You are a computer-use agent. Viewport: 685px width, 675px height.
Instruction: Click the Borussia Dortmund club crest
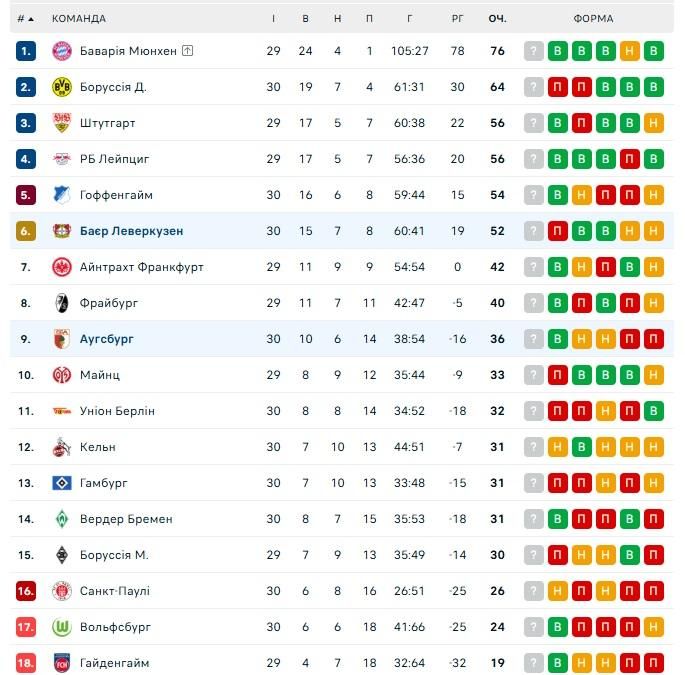pos(62,87)
